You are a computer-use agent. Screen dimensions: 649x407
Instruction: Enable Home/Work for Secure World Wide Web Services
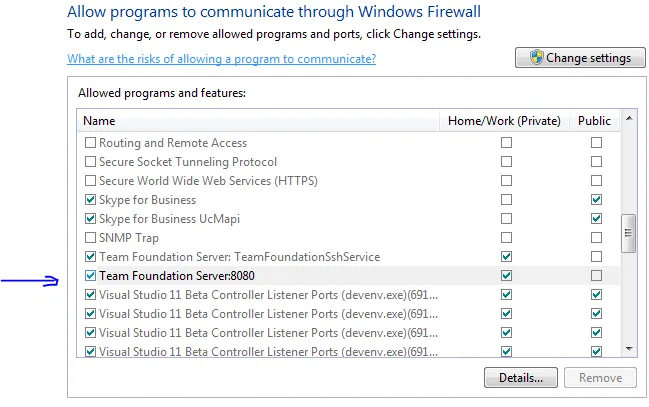pos(506,181)
